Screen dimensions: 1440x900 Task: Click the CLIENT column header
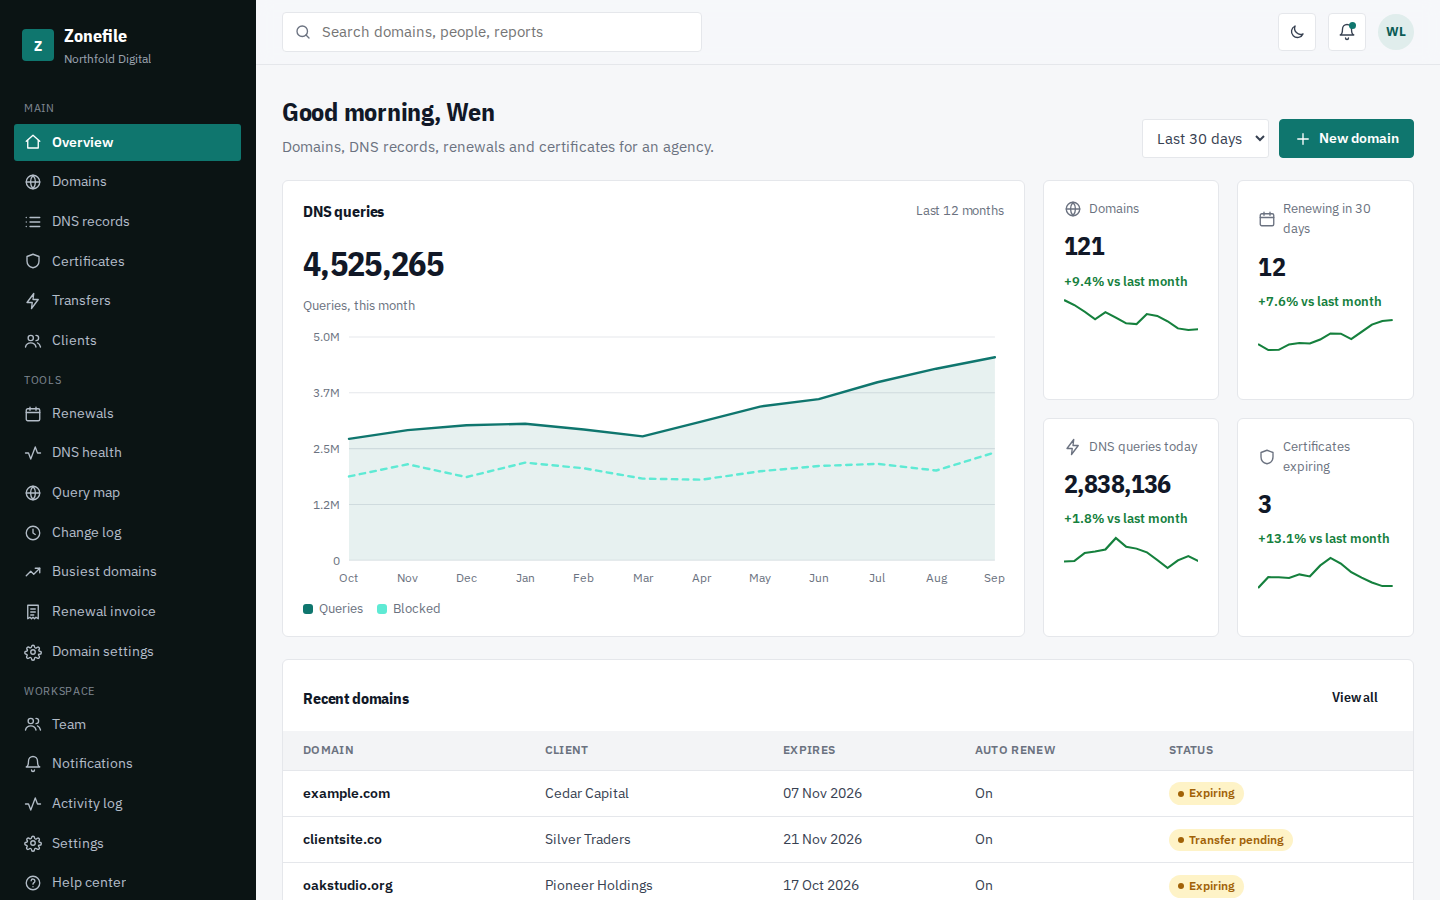566,750
